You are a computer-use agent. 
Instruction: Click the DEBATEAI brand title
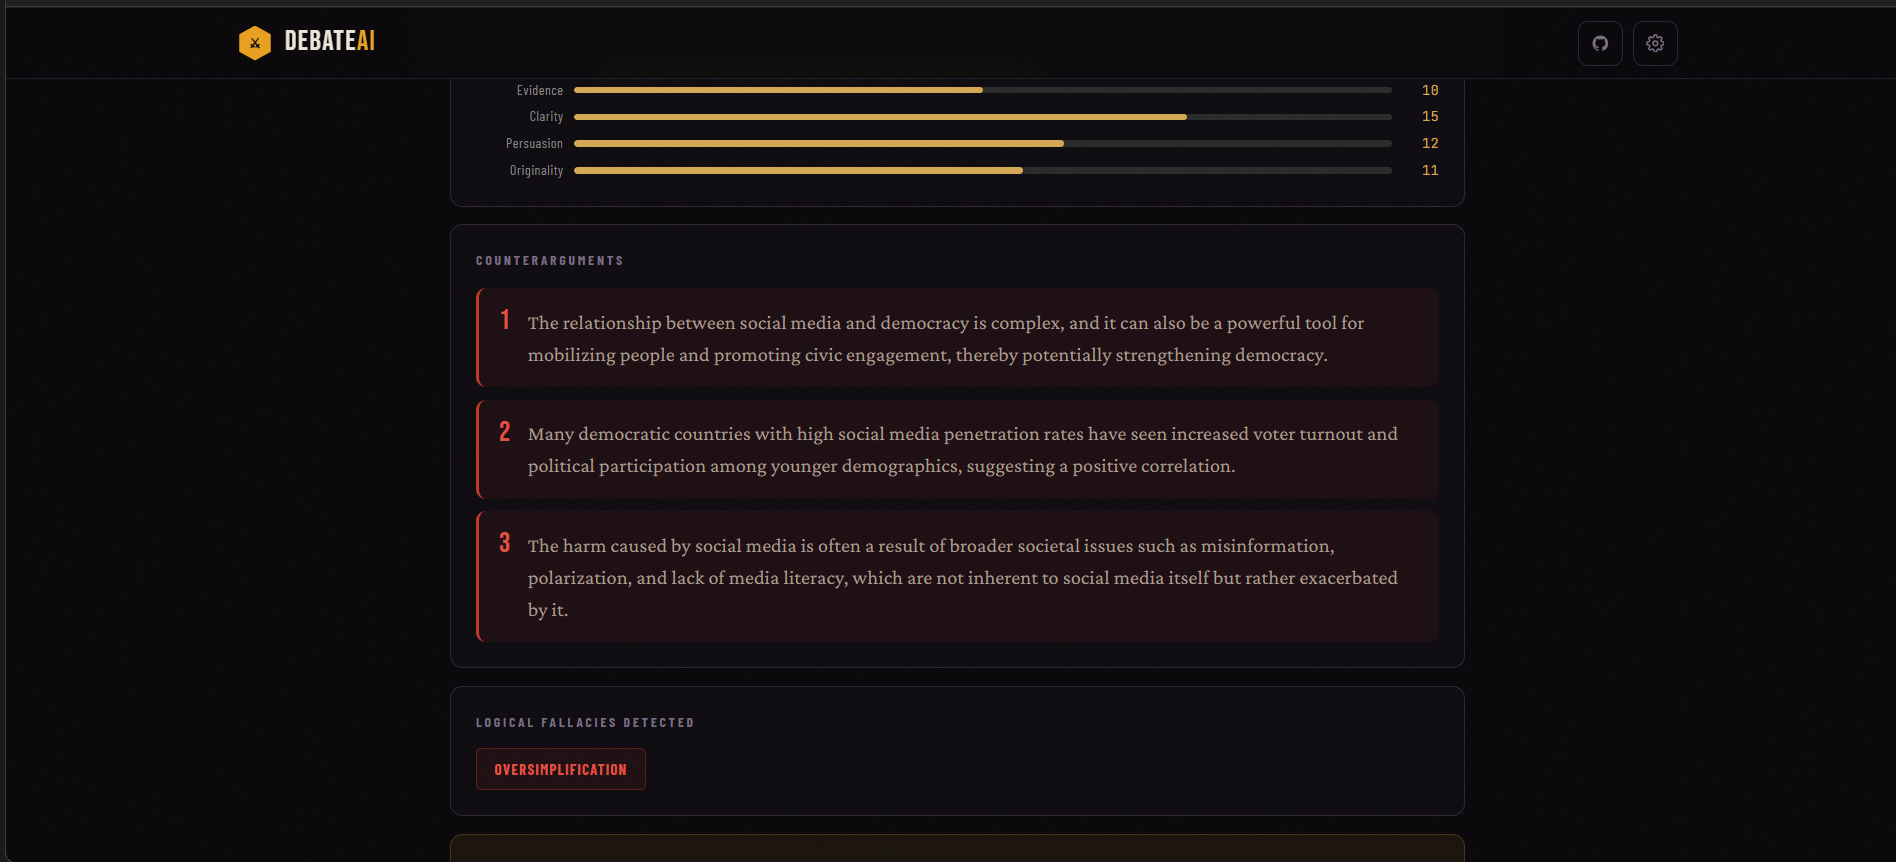329,41
